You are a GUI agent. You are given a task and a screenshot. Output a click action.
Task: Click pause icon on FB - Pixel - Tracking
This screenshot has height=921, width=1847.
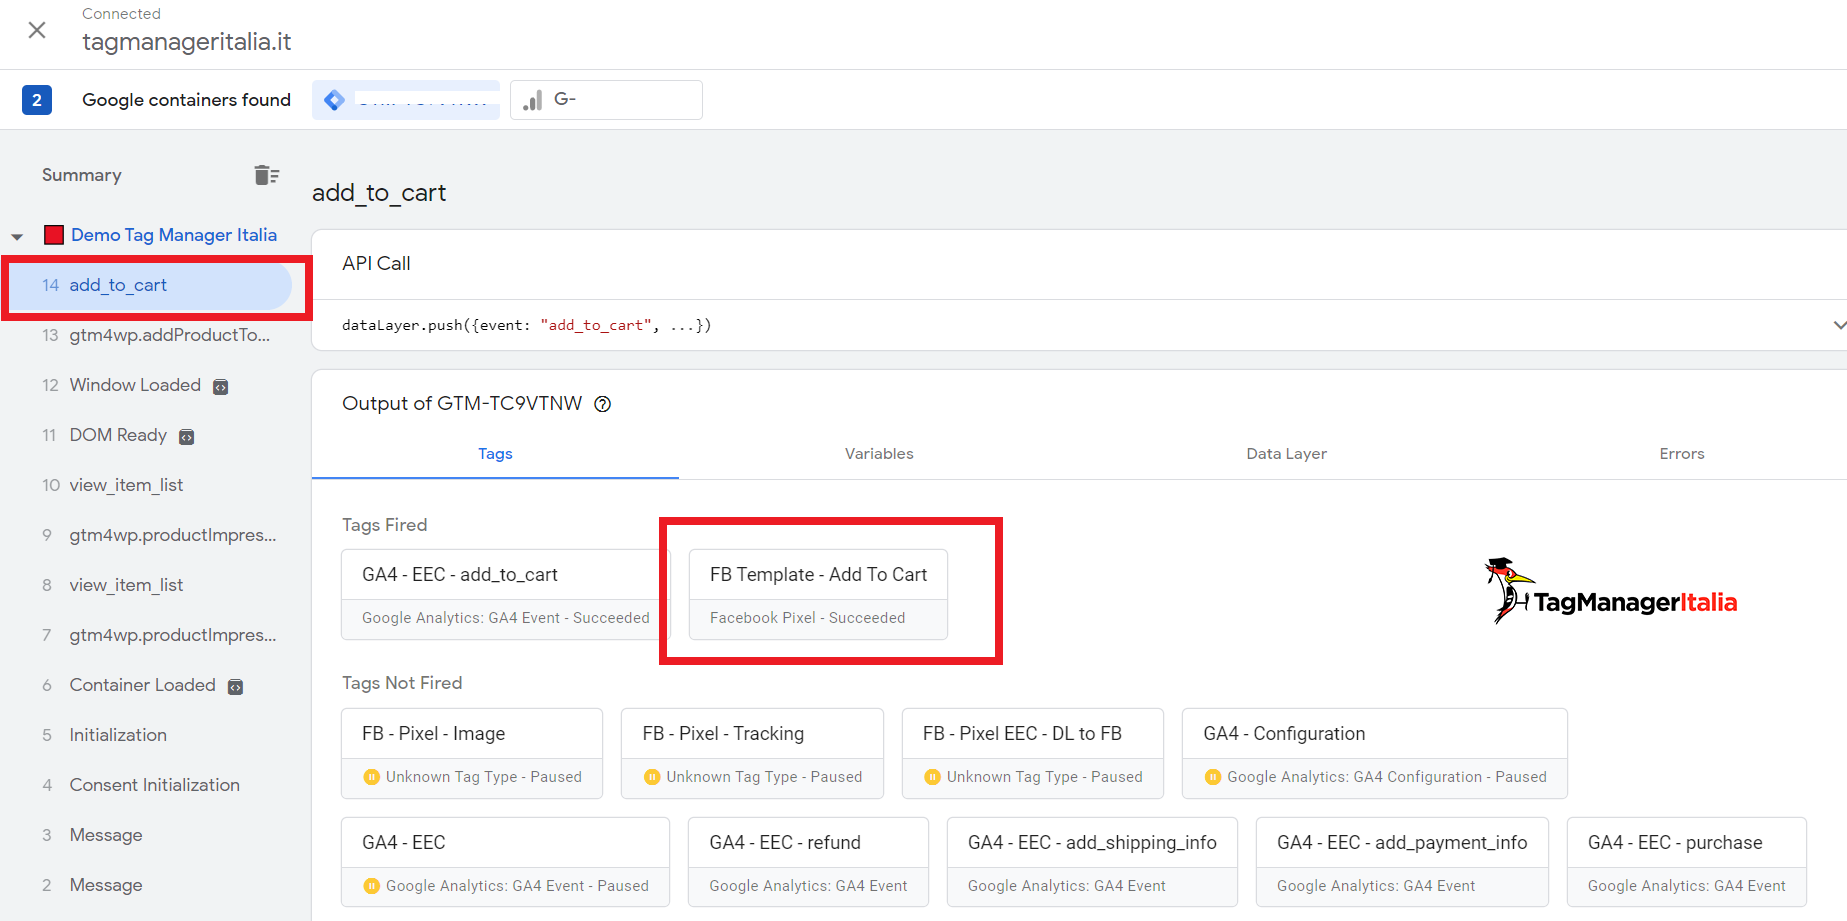click(652, 777)
